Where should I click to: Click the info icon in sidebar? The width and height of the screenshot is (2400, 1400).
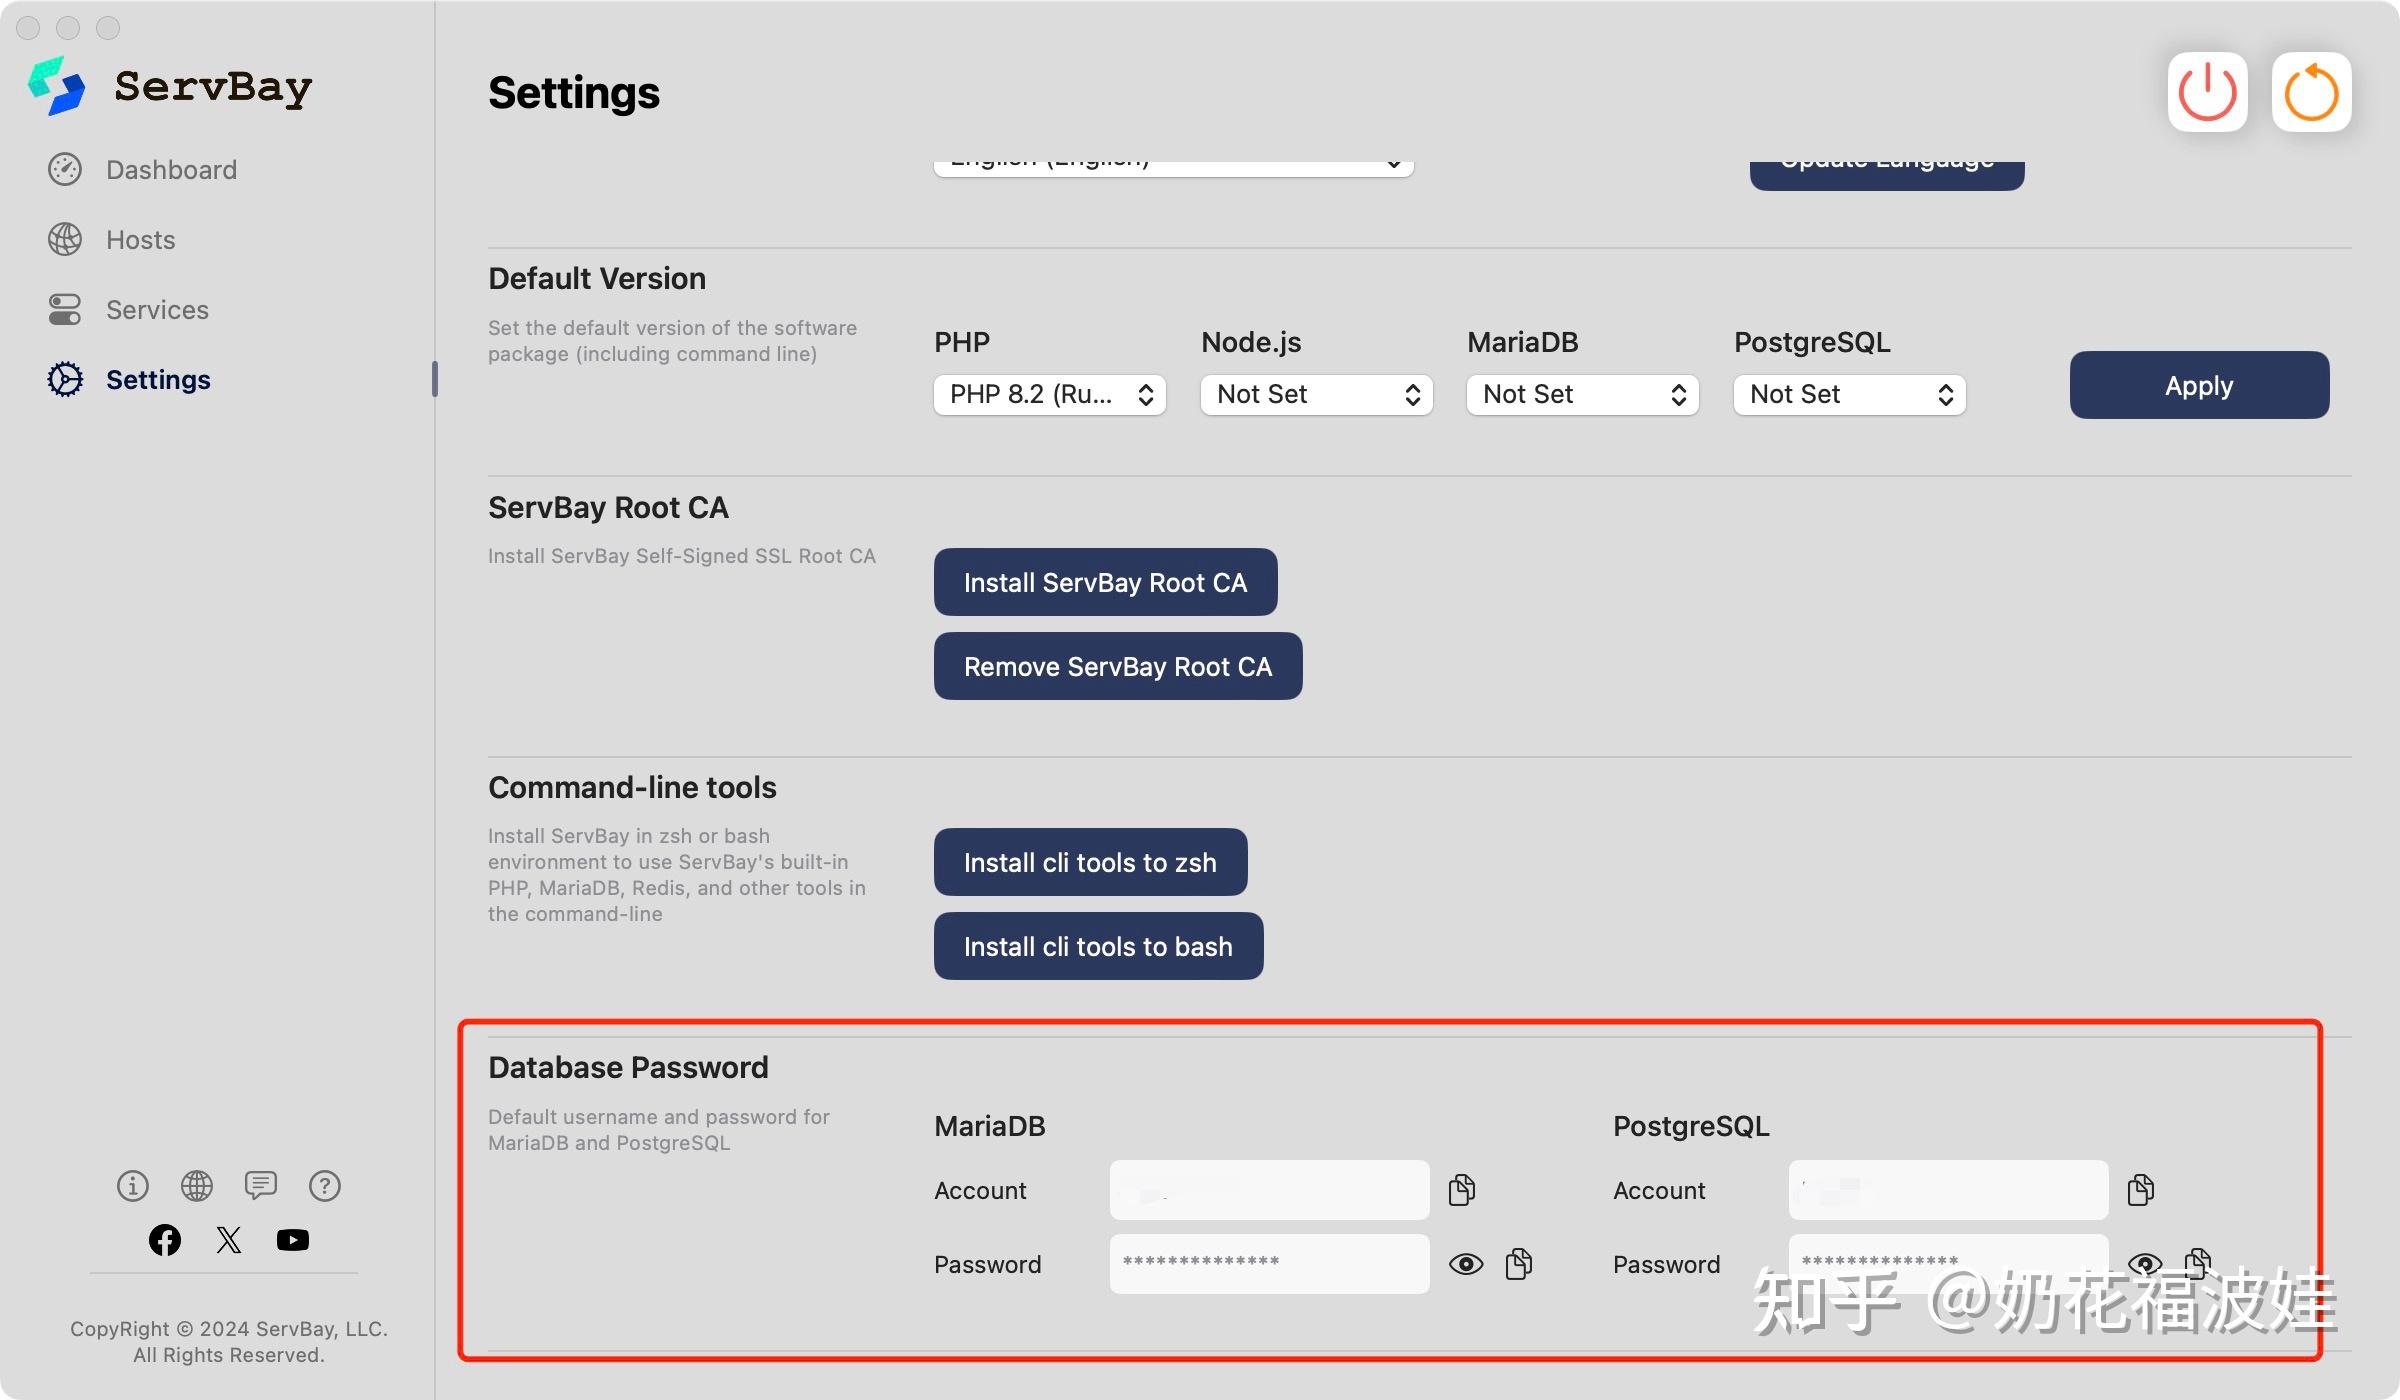tap(132, 1186)
